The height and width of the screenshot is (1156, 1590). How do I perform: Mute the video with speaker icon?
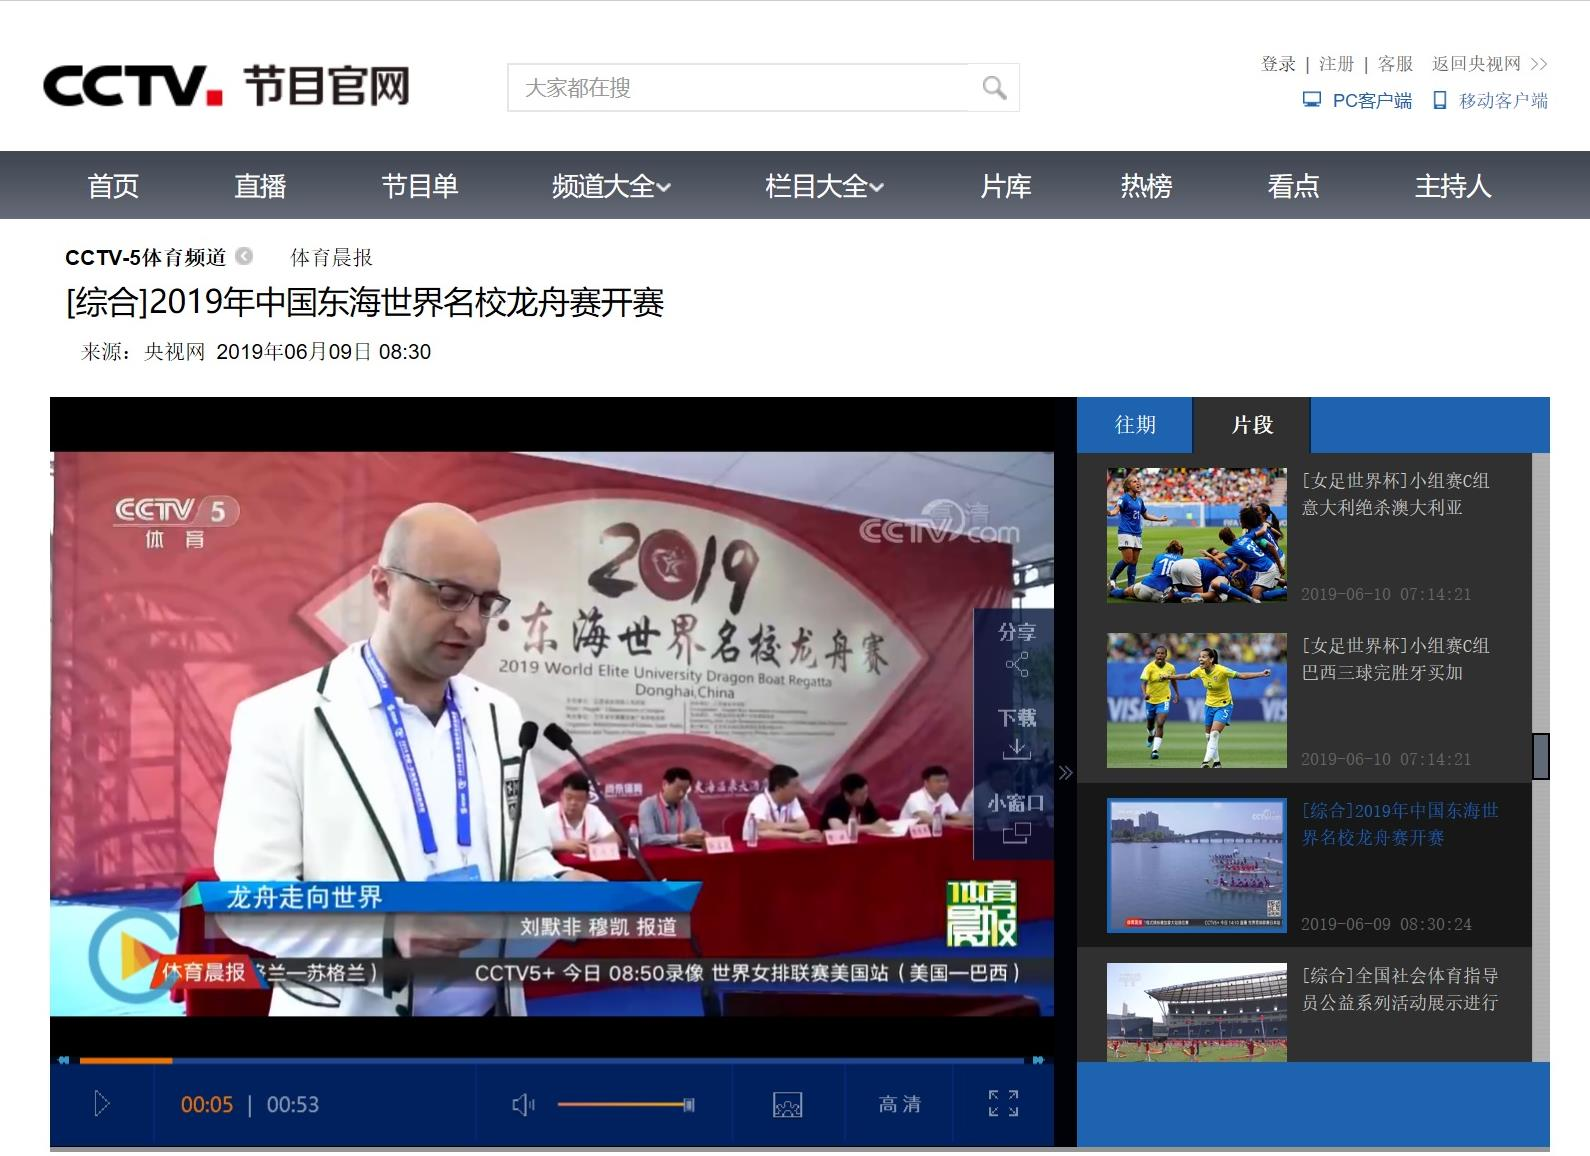tap(523, 1104)
